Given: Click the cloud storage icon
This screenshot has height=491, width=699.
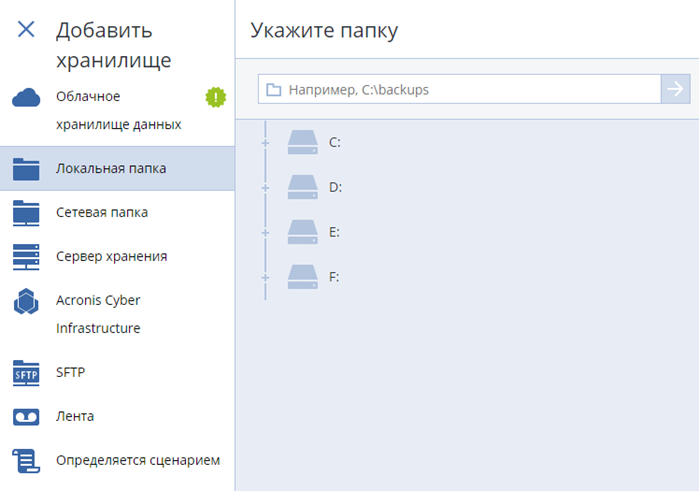Looking at the screenshot, I should point(26,97).
